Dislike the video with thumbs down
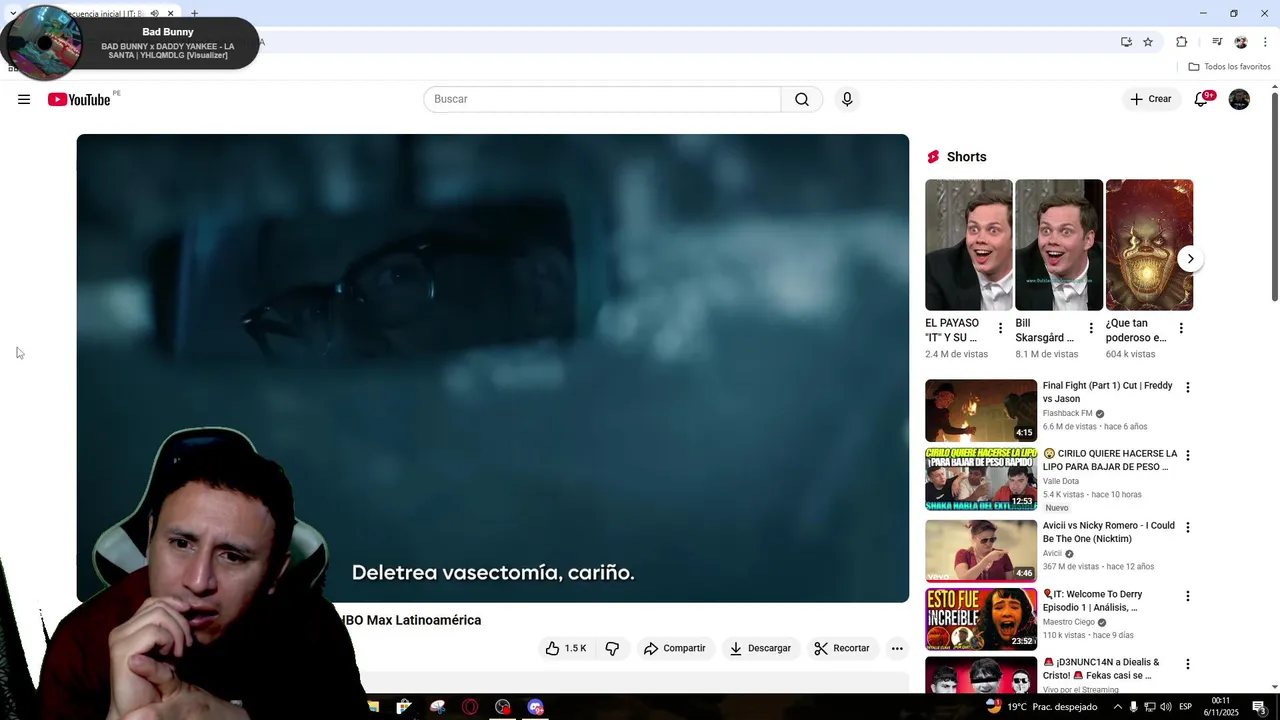This screenshot has height=720, width=1280. [x=612, y=648]
